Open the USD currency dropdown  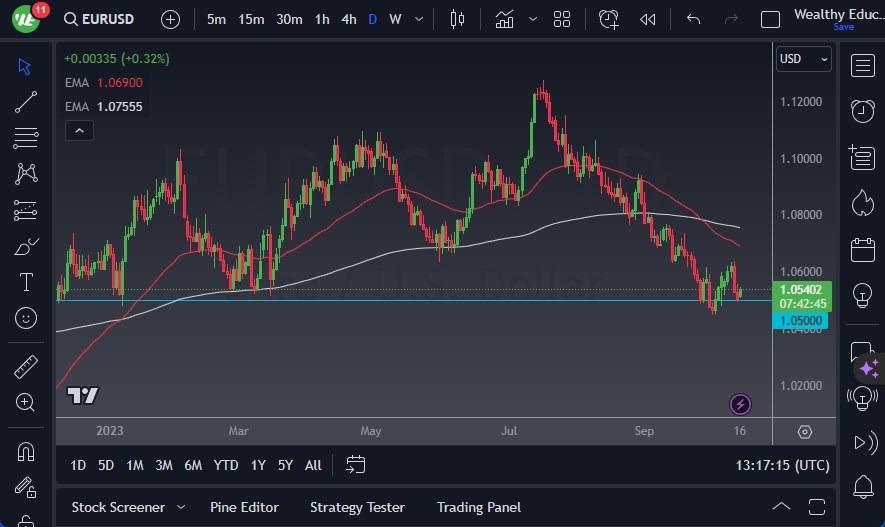(803, 59)
